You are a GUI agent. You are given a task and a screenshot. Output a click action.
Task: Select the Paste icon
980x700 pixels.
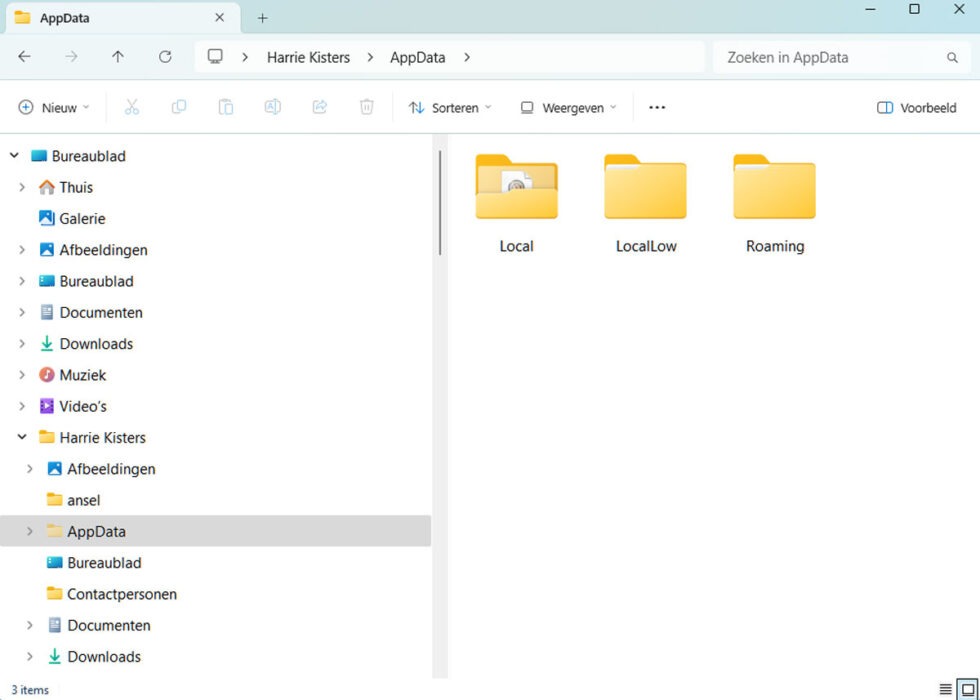click(x=225, y=107)
